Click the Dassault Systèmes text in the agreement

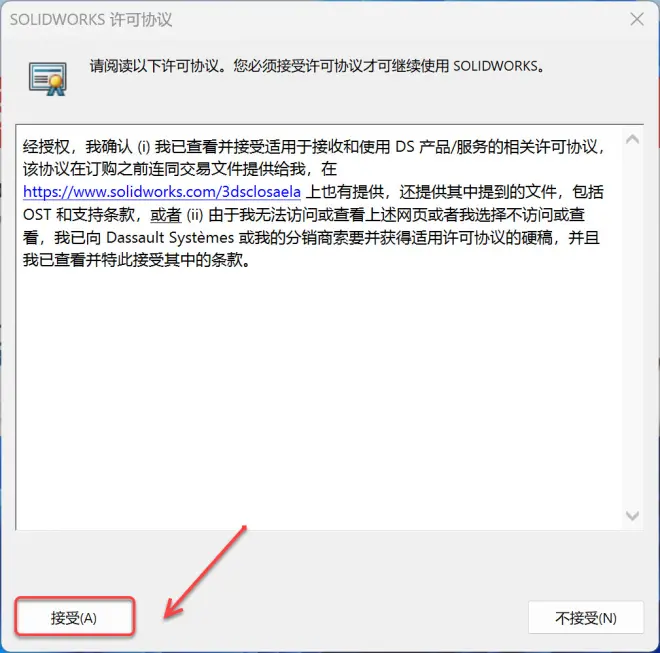(x=170, y=238)
